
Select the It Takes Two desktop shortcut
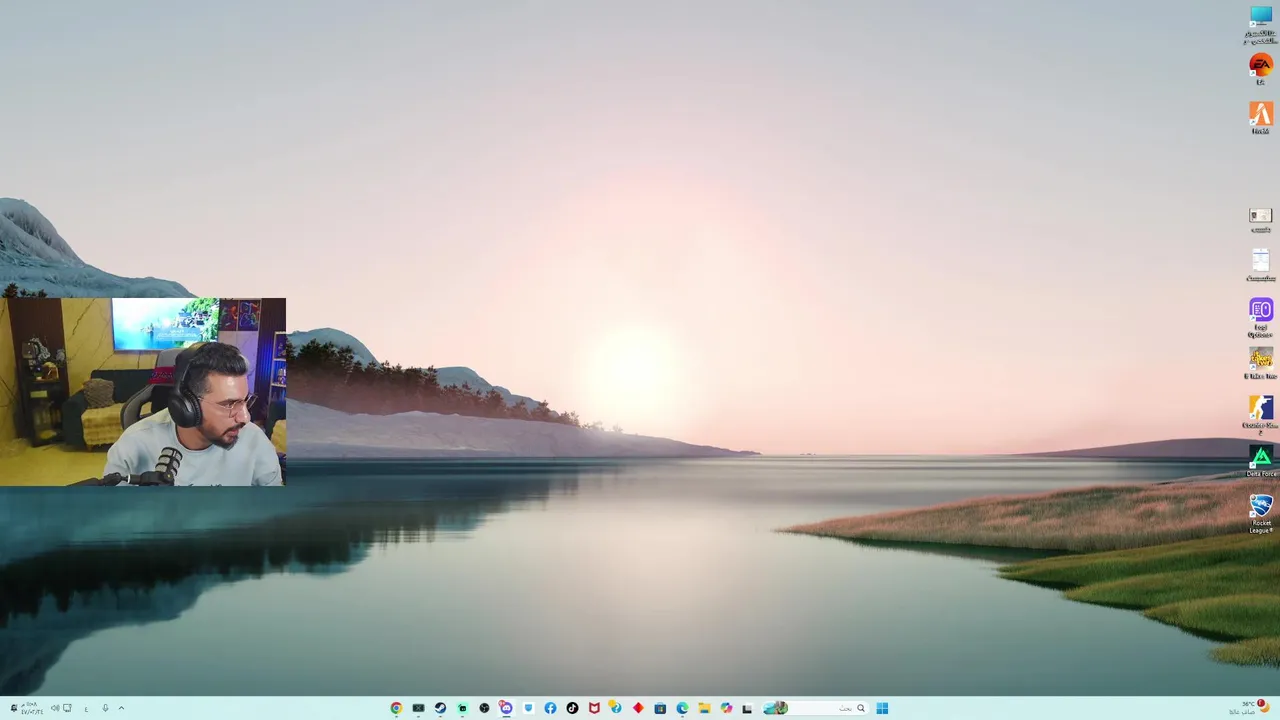pyautogui.click(x=1260, y=364)
